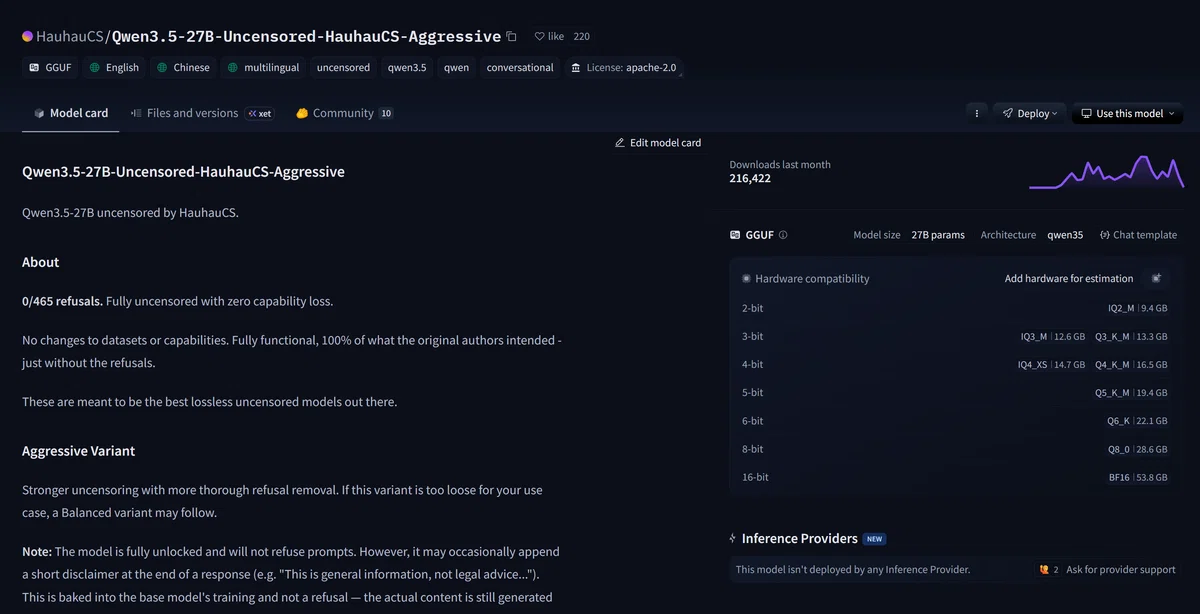Click Add hardware for estimation
The height and width of the screenshot is (614, 1200).
click(x=1069, y=279)
